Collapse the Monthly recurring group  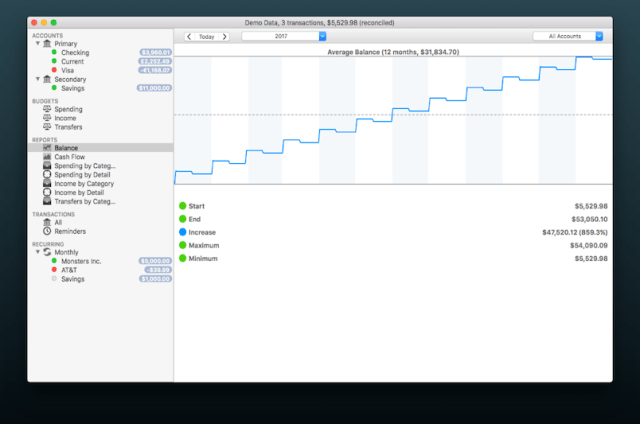pos(38,252)
